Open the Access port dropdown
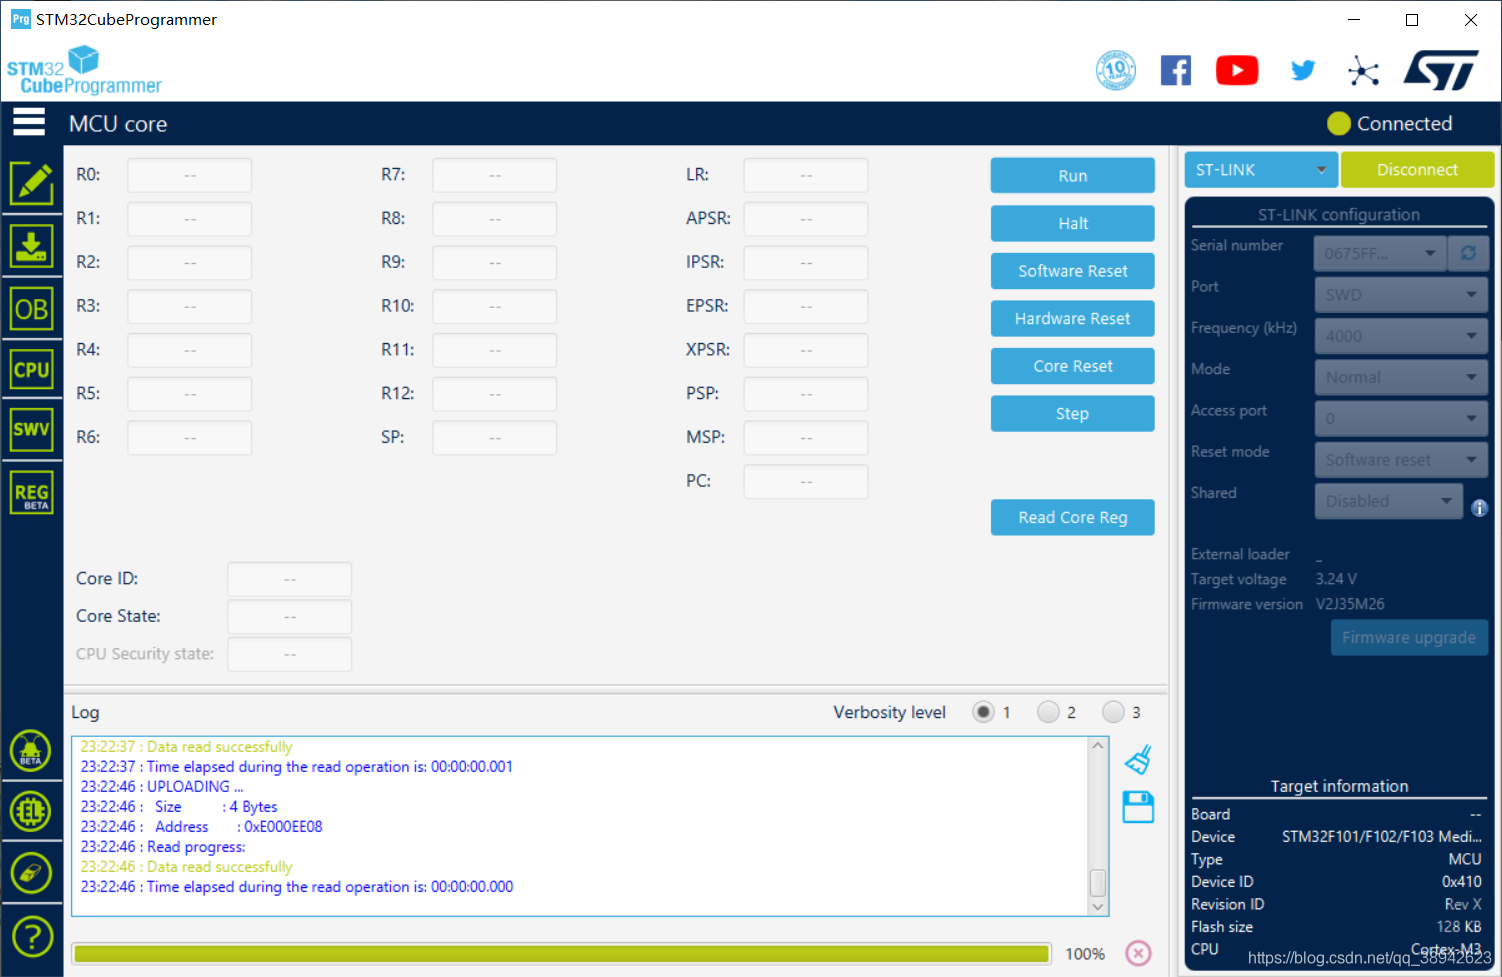The image size is (1502, 977). [x=1400, y=418]
